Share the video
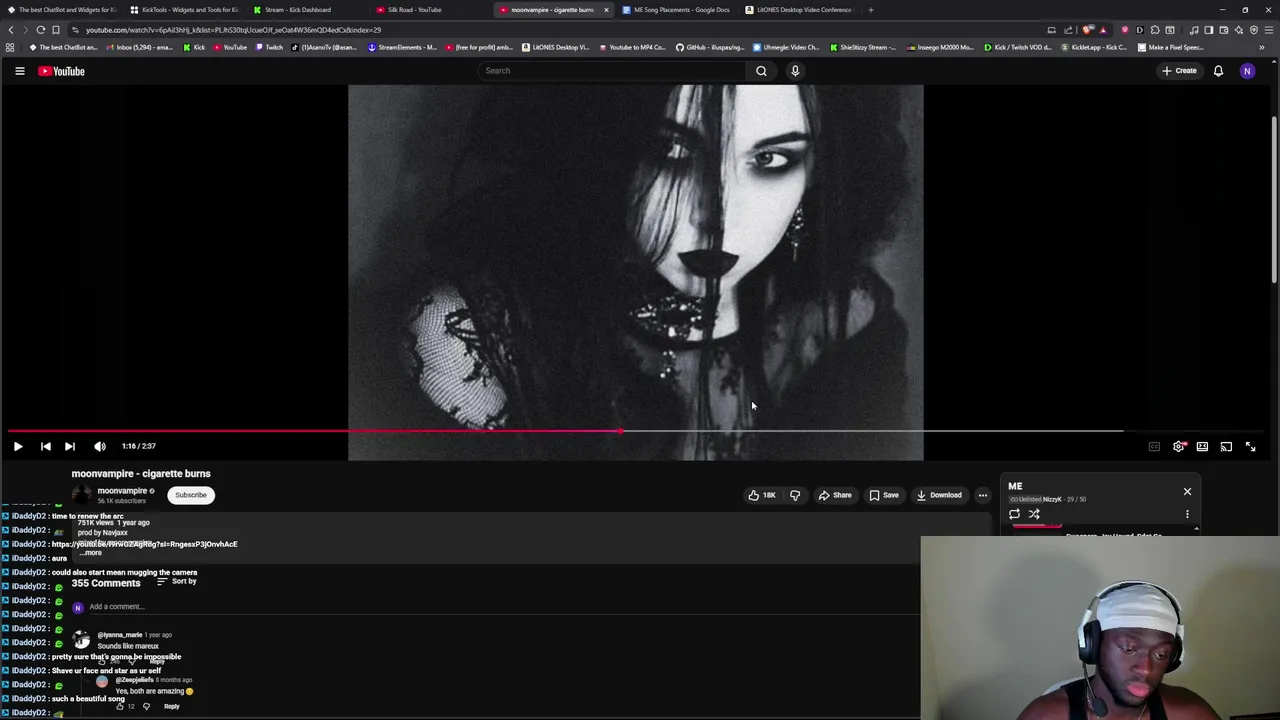 834,495
